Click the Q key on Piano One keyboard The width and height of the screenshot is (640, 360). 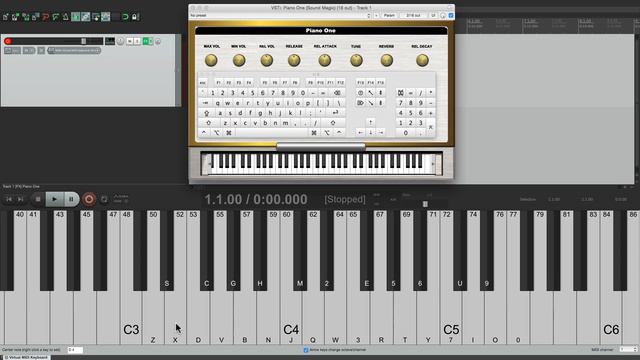tap(218, 103)
